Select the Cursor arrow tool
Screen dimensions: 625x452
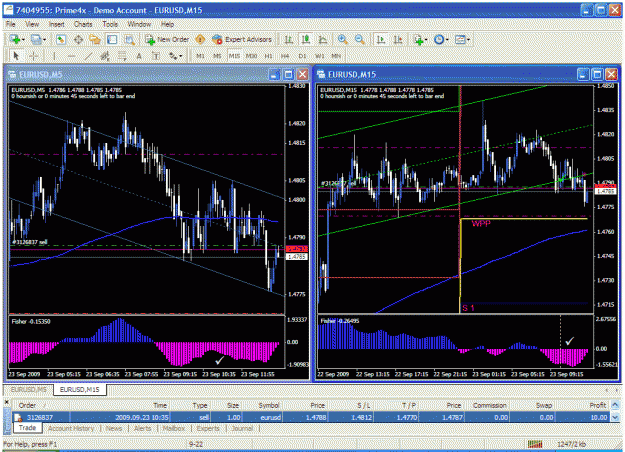(x=16, y=56)
